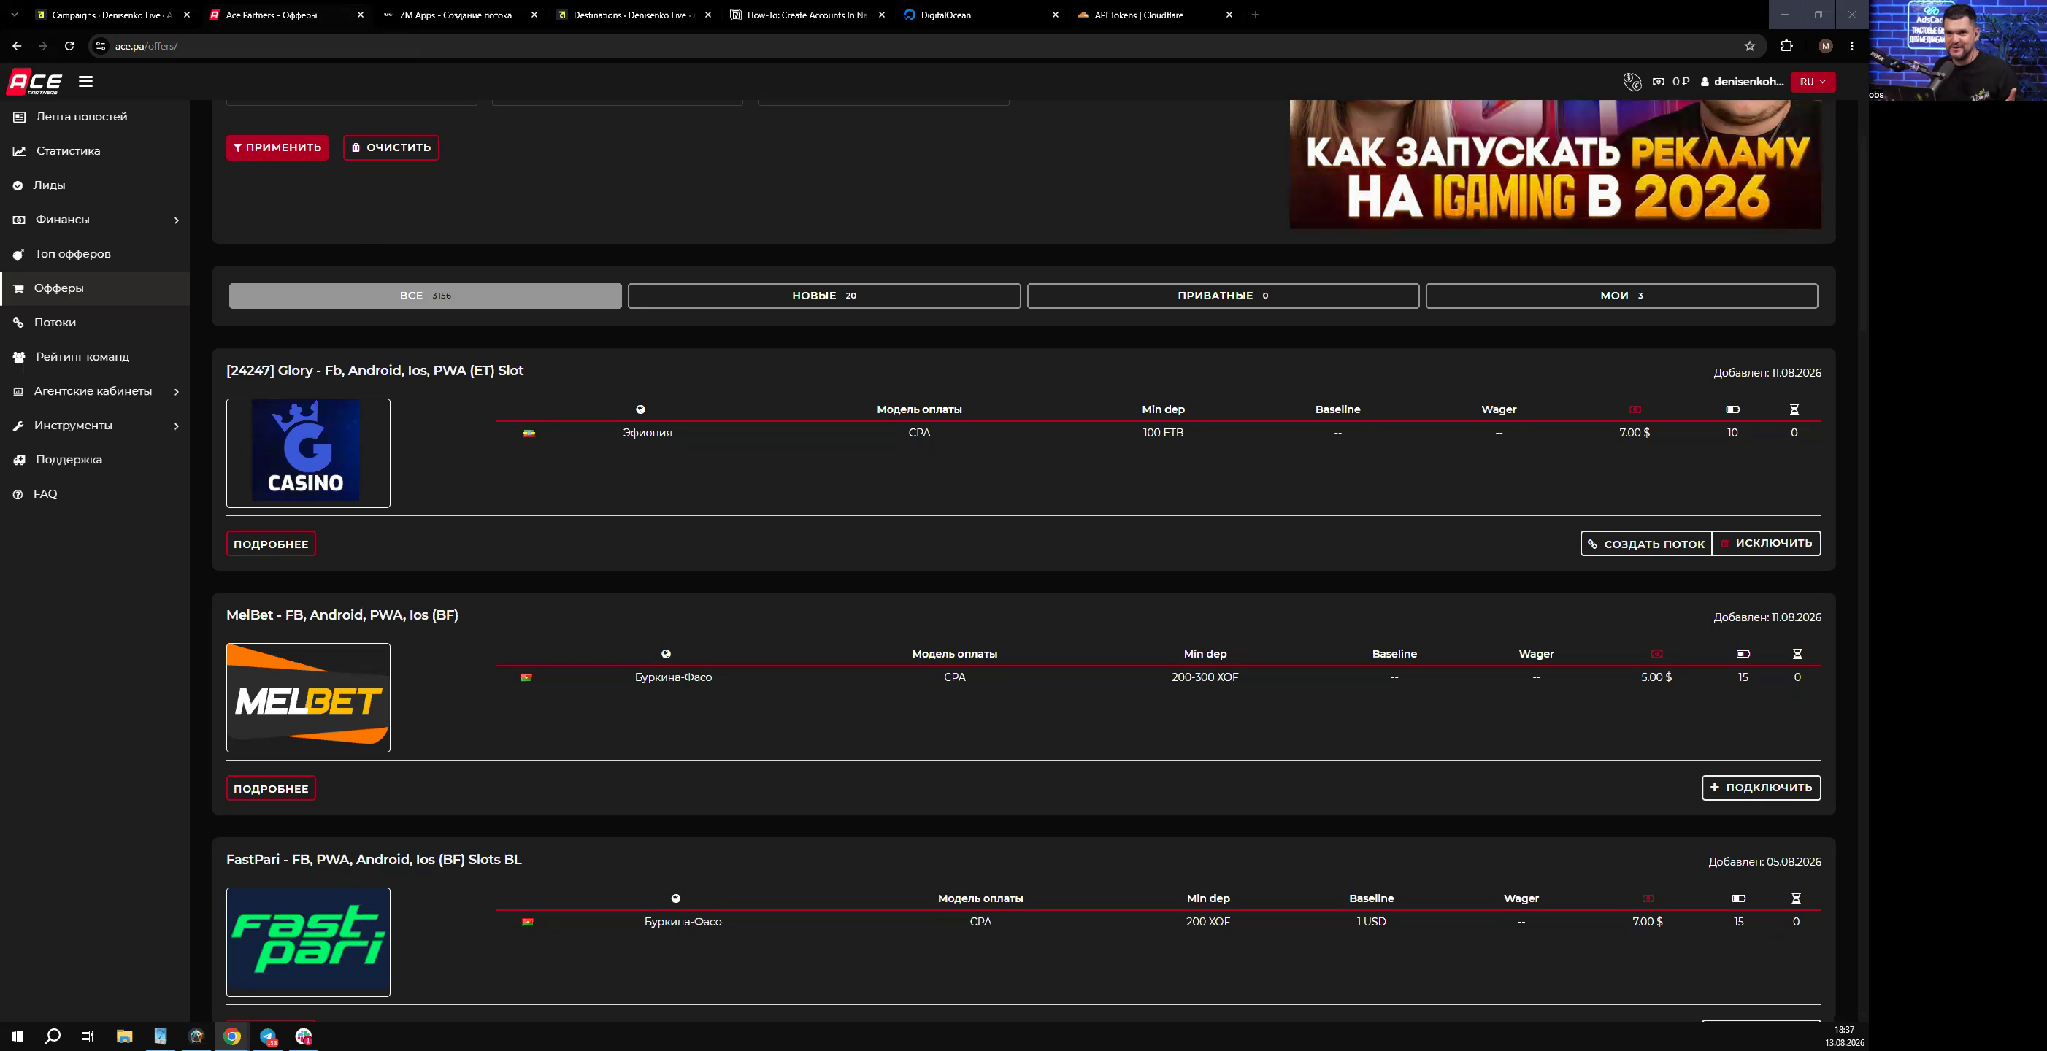Expand the Агентские кабинеты sidebar submenu

pyautogui.click(x=176, y=392)
